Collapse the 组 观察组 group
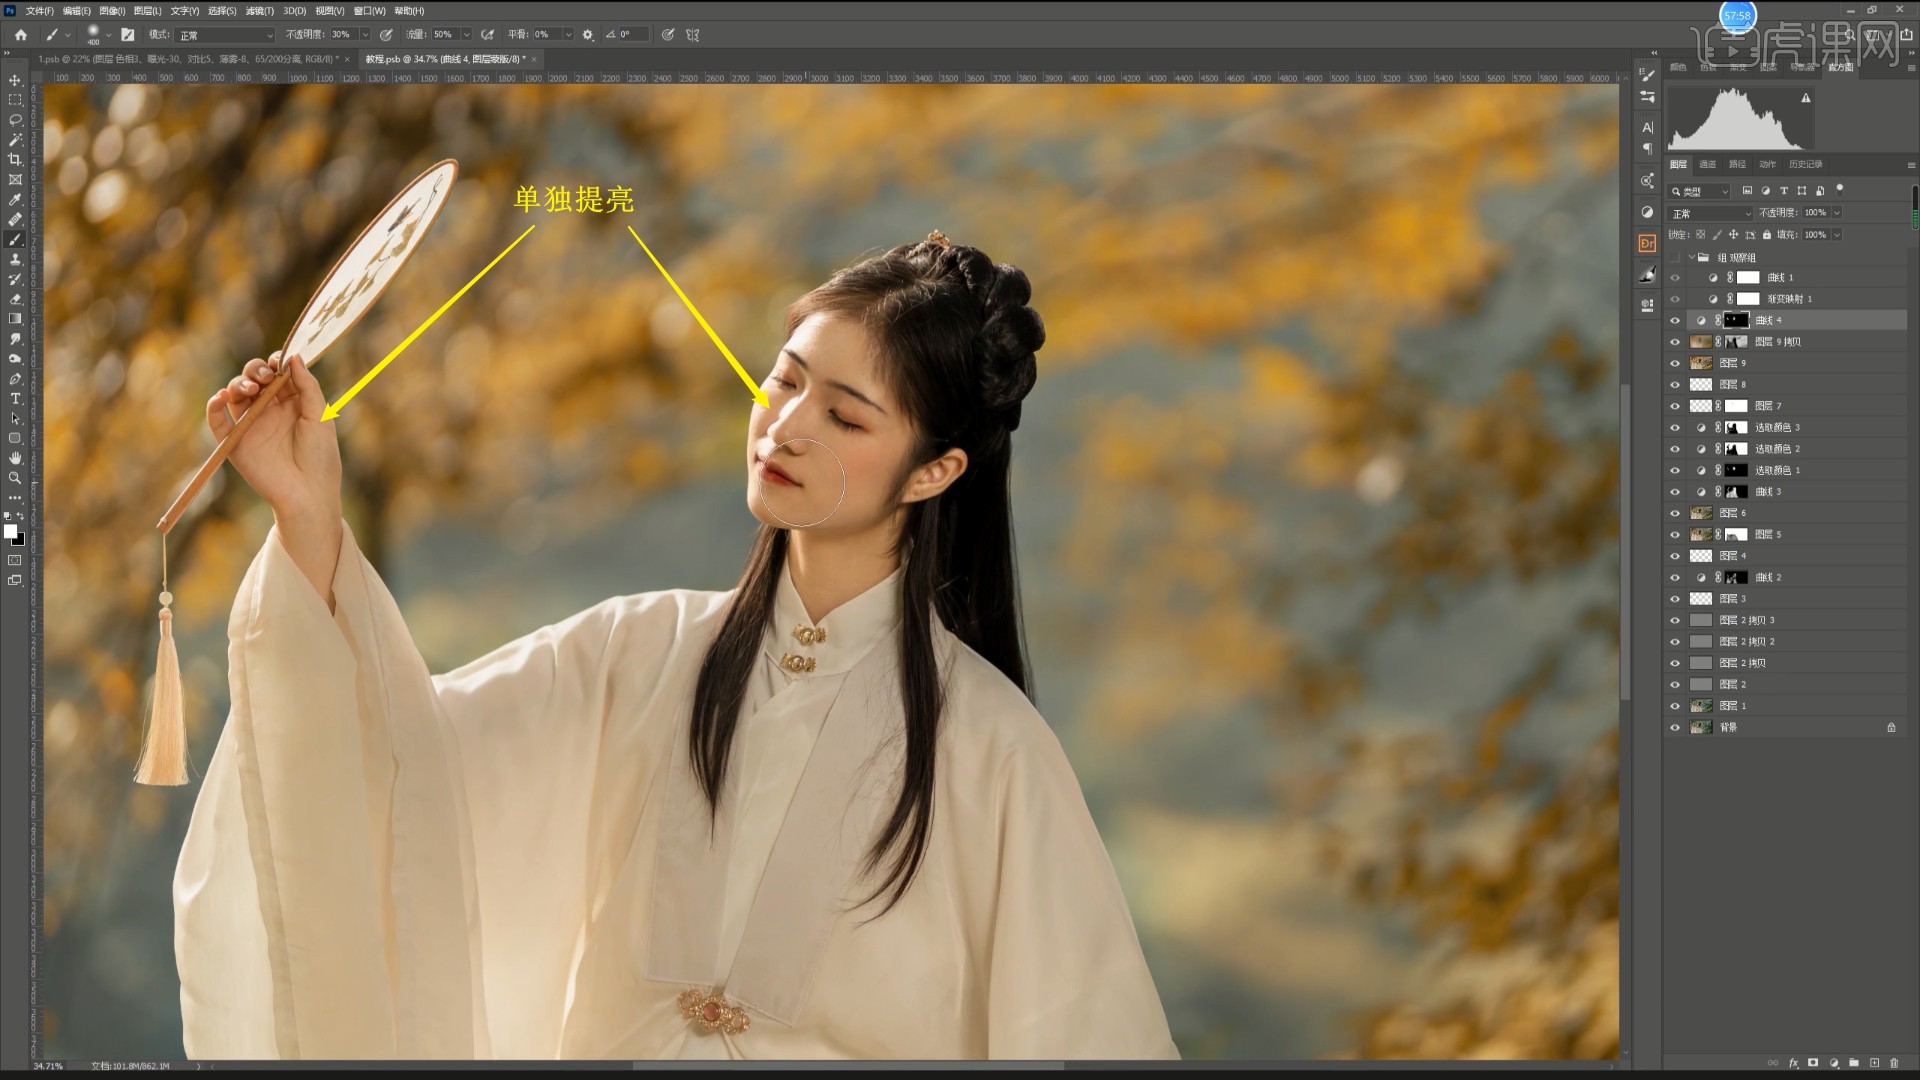The image size is (1920, 1080). tap(1692, 258)
